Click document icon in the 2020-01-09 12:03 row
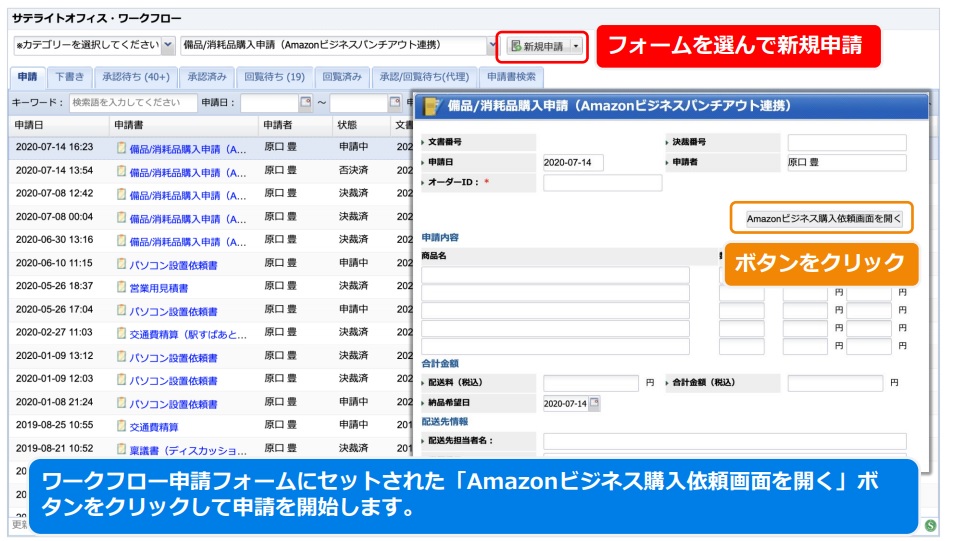Image resolution: width=953 pixels, height=541 pixels. click(x=122, y=379)
